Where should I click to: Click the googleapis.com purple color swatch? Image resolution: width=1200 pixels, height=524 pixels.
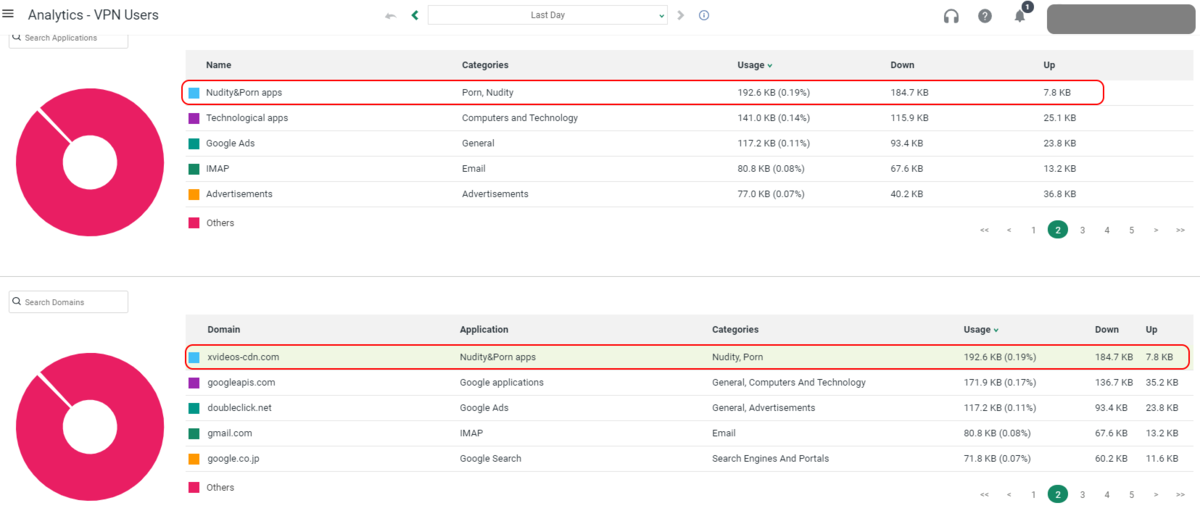pos(194,382)
